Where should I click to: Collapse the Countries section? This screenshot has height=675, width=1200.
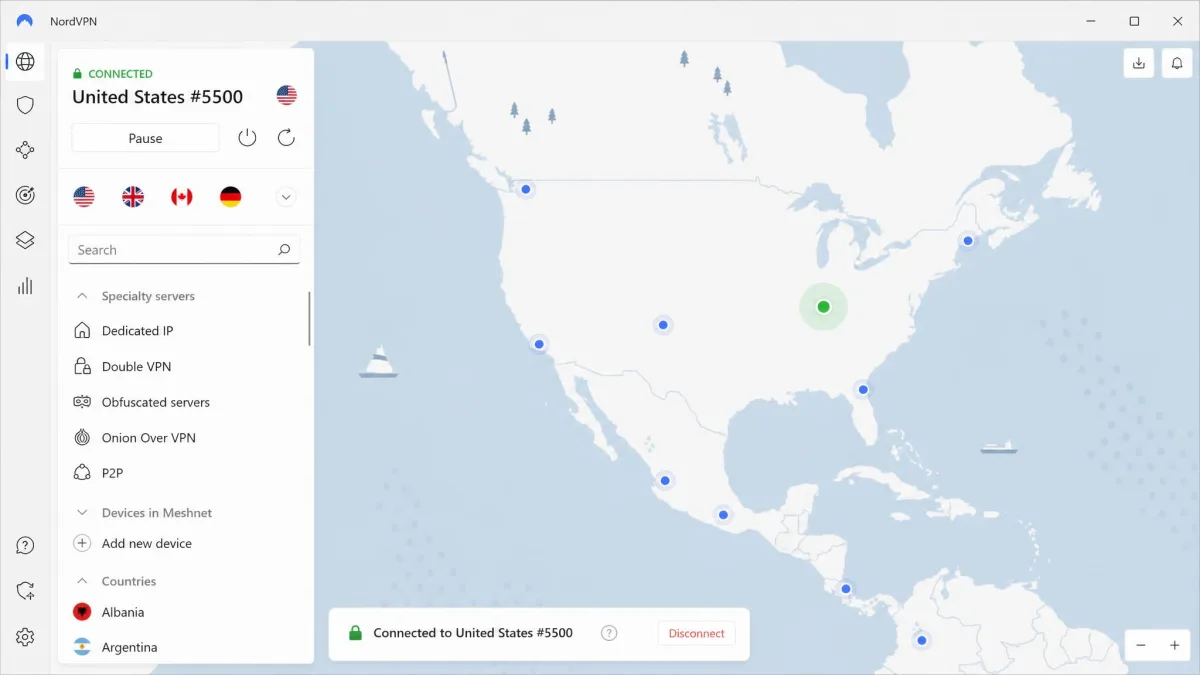tap(82, 581)
